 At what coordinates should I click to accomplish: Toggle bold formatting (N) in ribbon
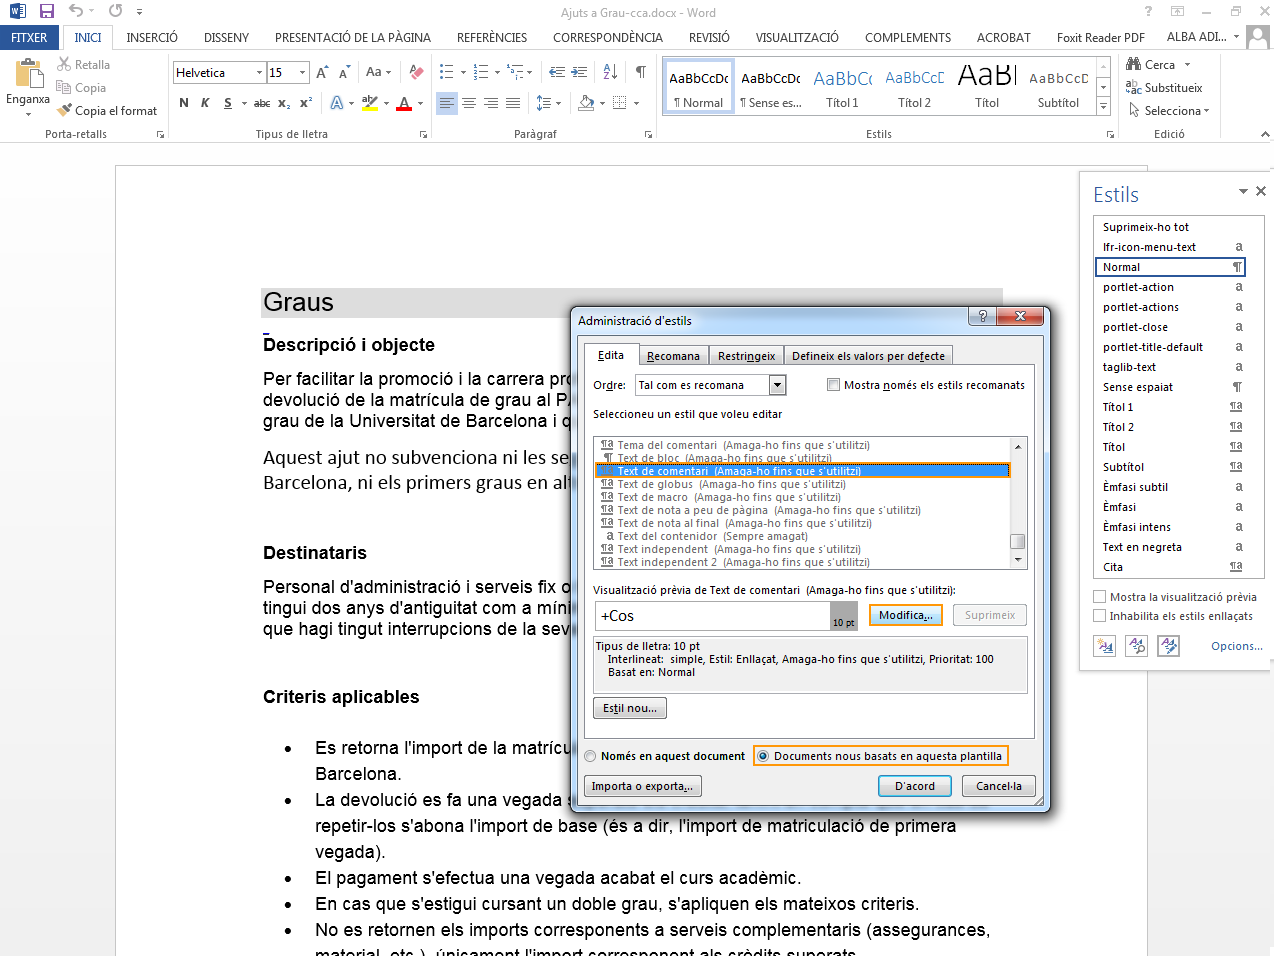coord(184,103)
